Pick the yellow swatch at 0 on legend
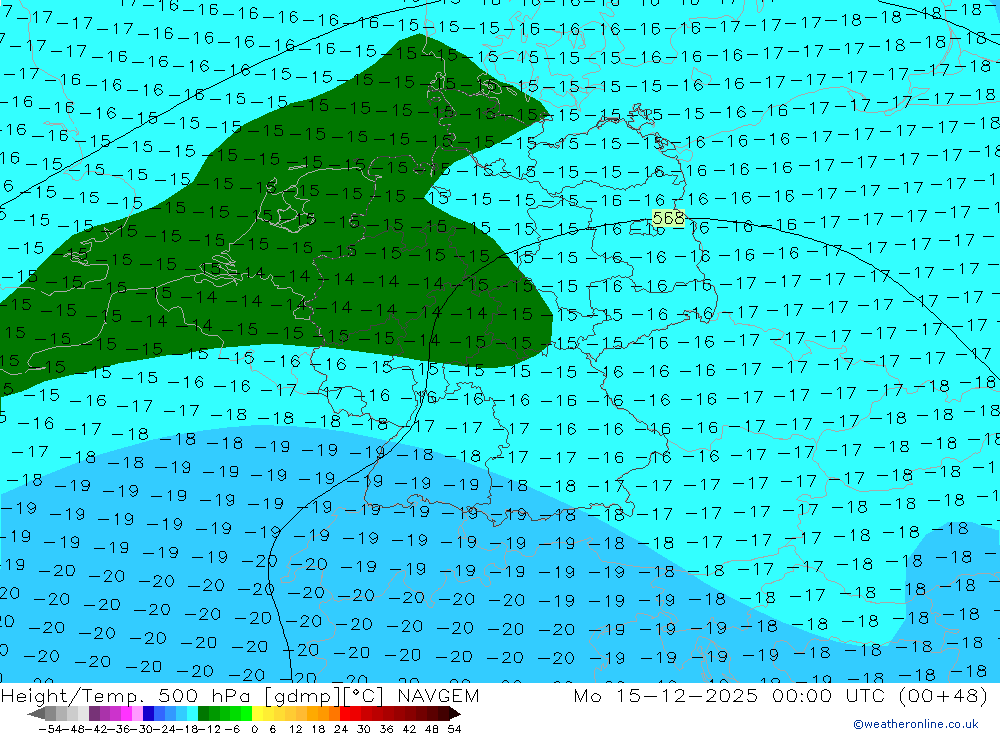The image size is (1000, 733). coord(258,714)
